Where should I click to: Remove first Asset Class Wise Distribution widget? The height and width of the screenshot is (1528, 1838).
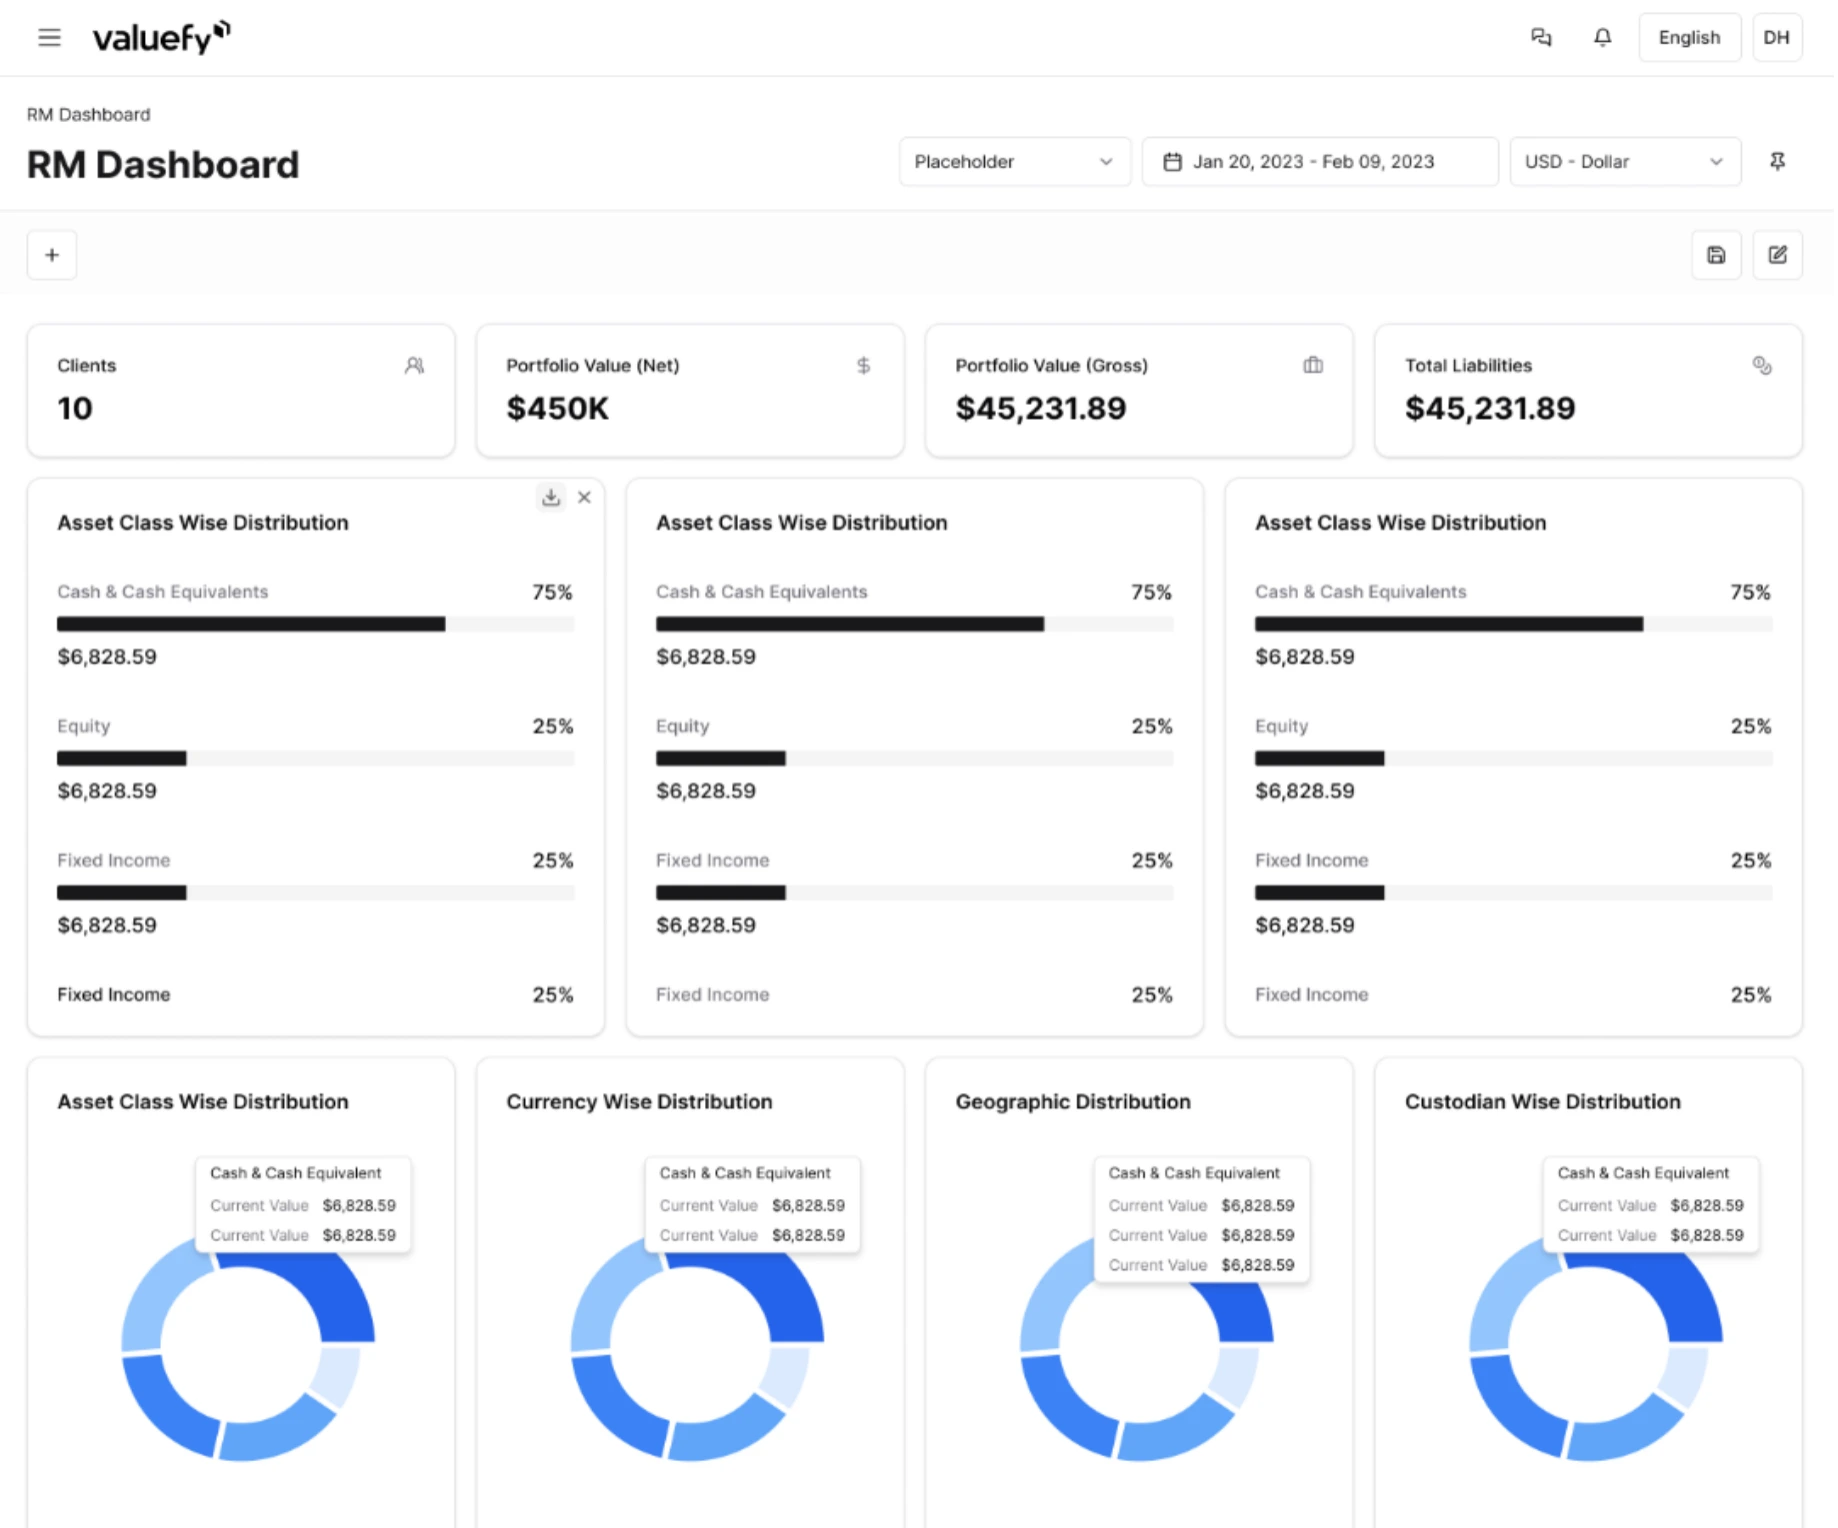pos(585,497)
